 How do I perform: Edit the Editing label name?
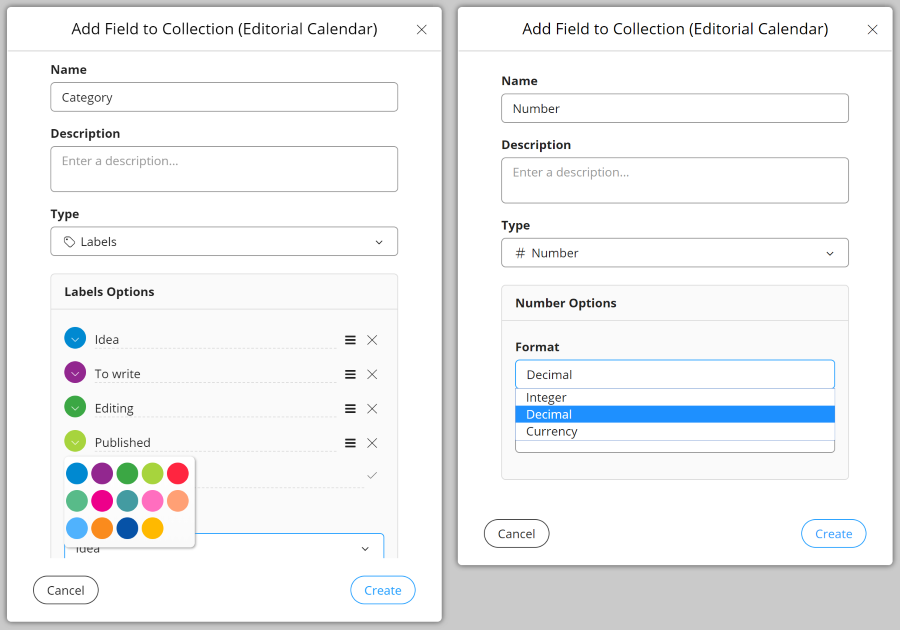point(215,409)
